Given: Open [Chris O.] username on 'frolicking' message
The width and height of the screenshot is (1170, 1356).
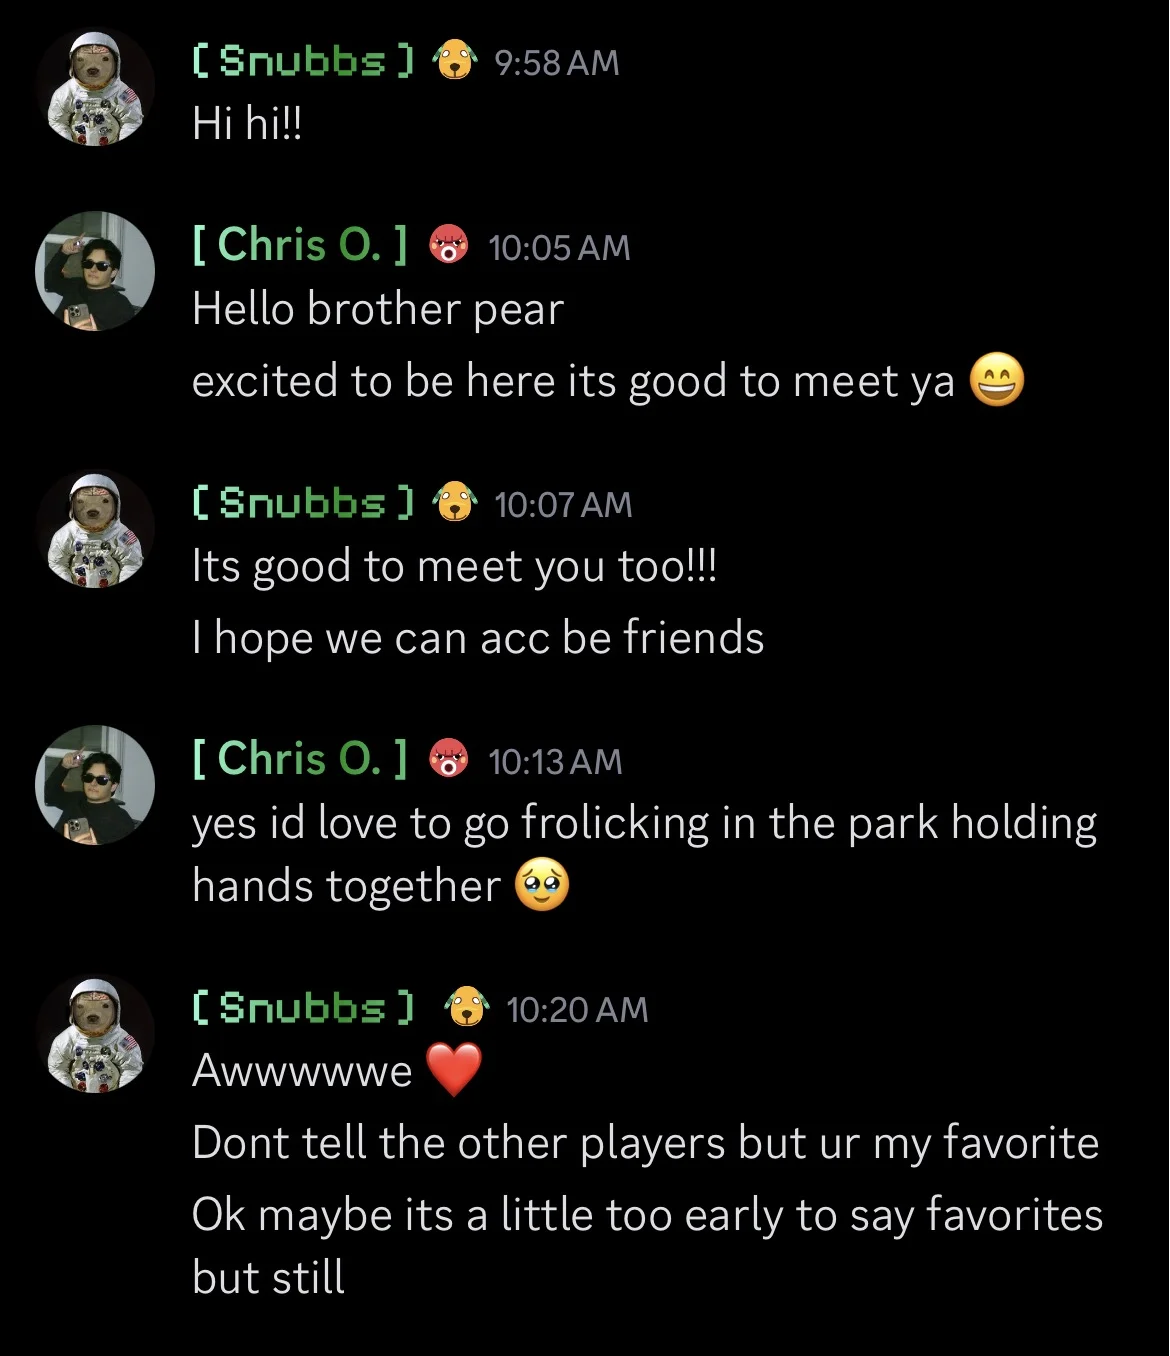Looking at the screenshot, I should pos(300,758).
